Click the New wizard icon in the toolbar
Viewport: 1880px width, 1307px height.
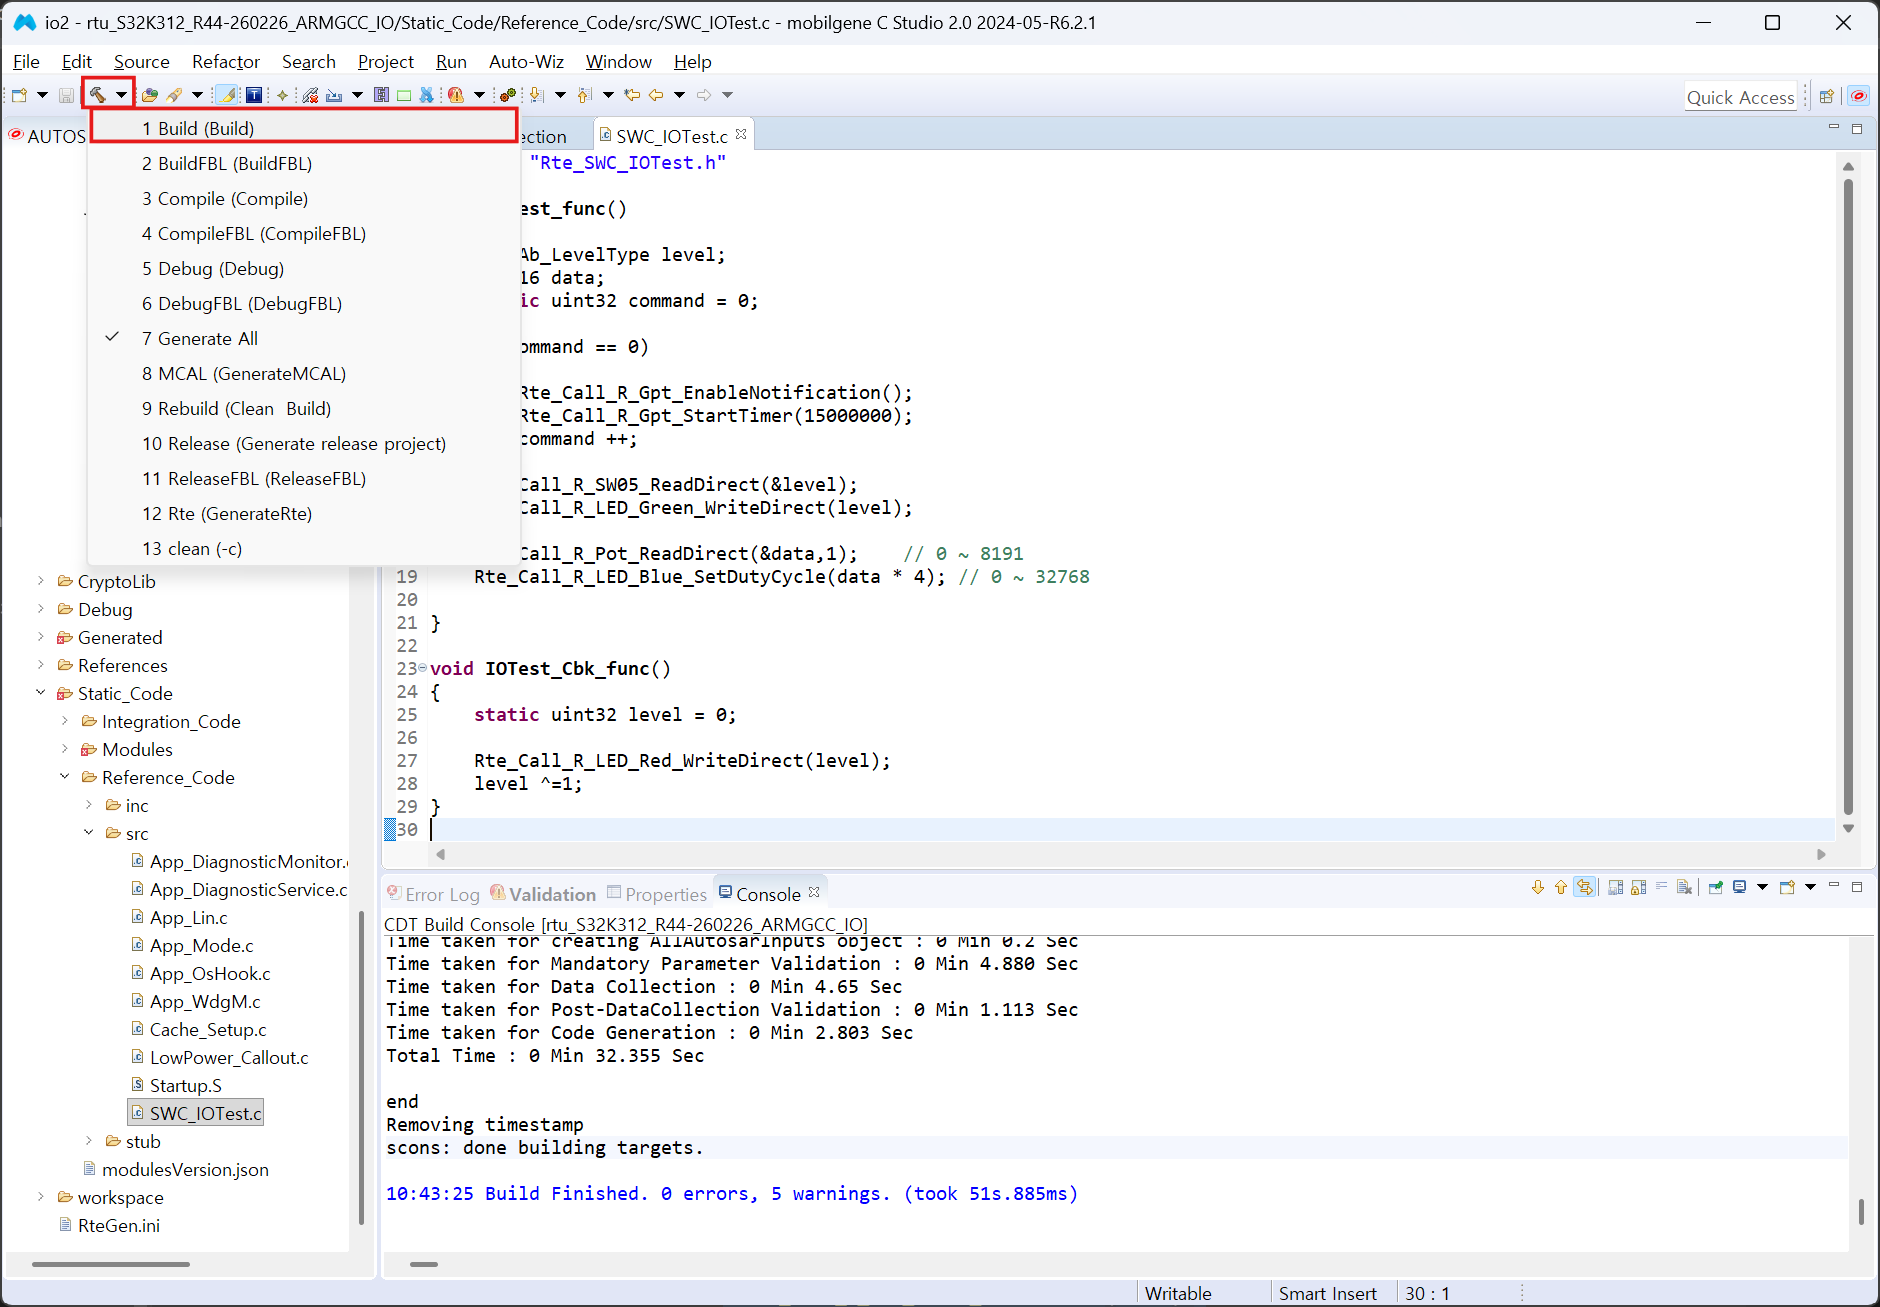[20, 95]
